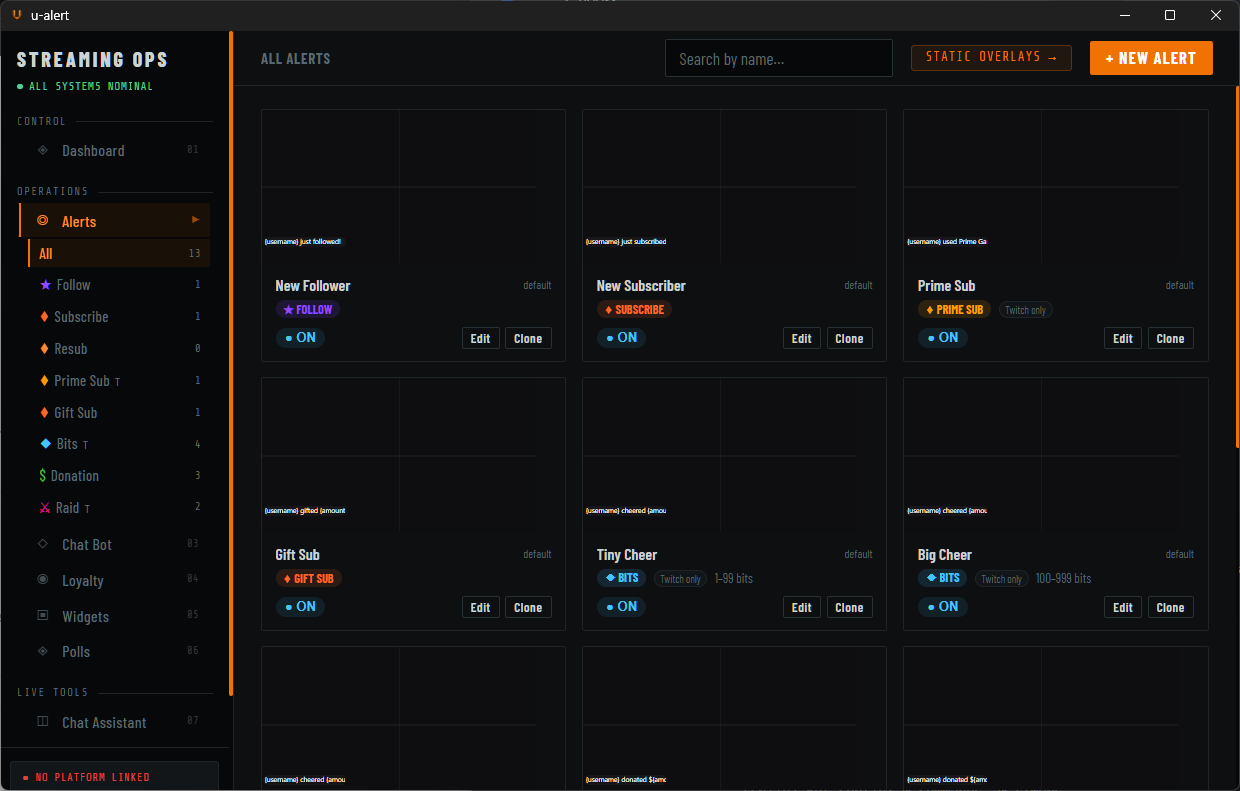This screenshot has height=791, width=1240.
Task: Turn off the Gift Sub alert switch
Action: point(301,607)
